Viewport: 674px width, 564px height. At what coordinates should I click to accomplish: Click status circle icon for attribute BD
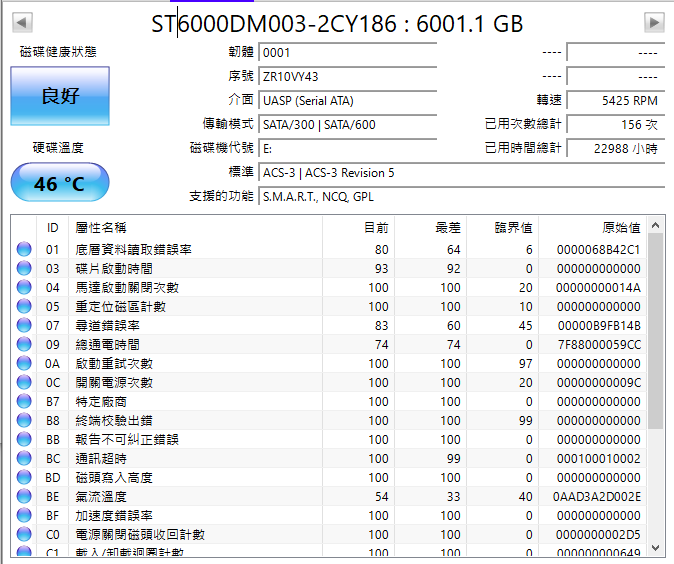click(x=24, y=477)
